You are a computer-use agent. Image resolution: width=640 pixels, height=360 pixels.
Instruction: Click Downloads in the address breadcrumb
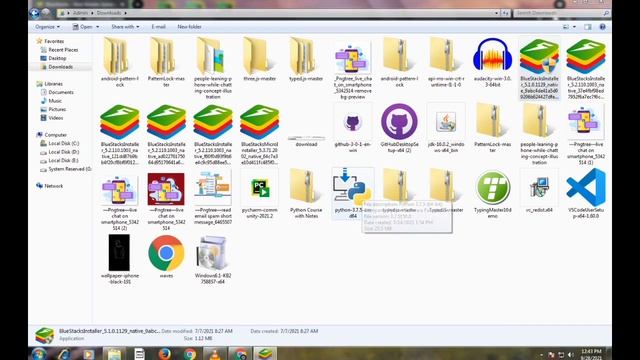point(109,13)
